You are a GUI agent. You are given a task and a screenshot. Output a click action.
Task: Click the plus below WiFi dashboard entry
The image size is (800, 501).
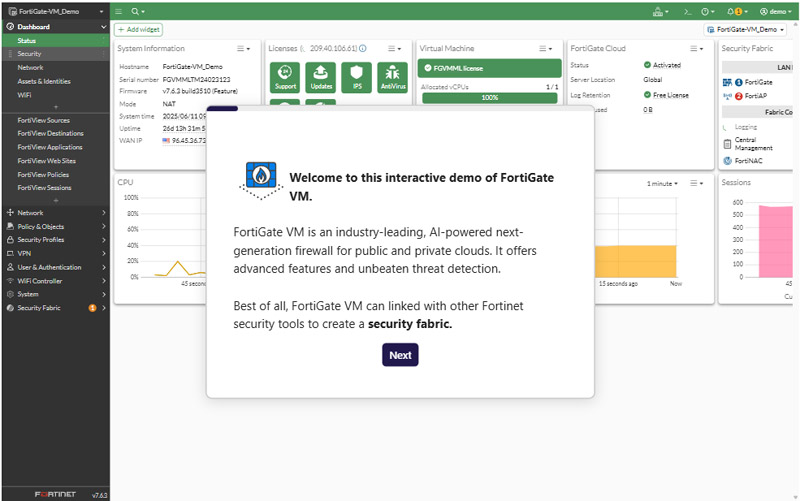coord(56,107)
